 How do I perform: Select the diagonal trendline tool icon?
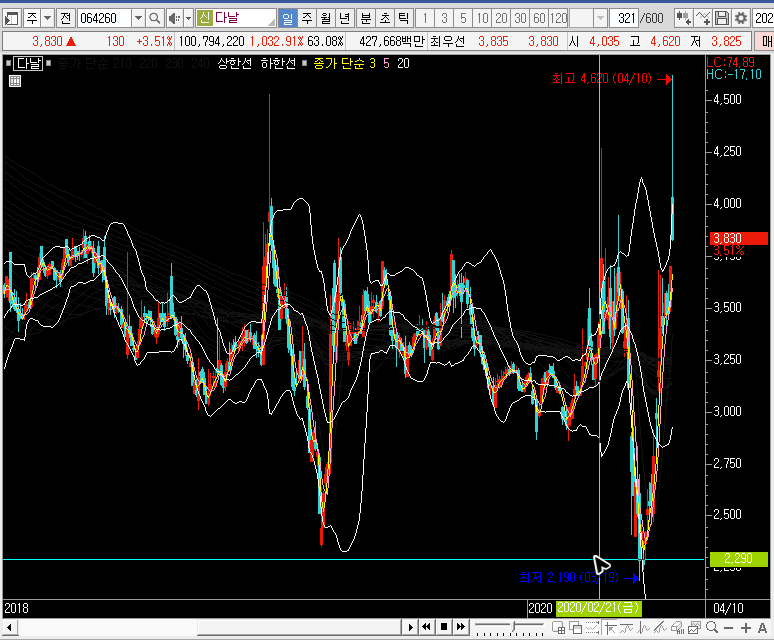[660, 628]
